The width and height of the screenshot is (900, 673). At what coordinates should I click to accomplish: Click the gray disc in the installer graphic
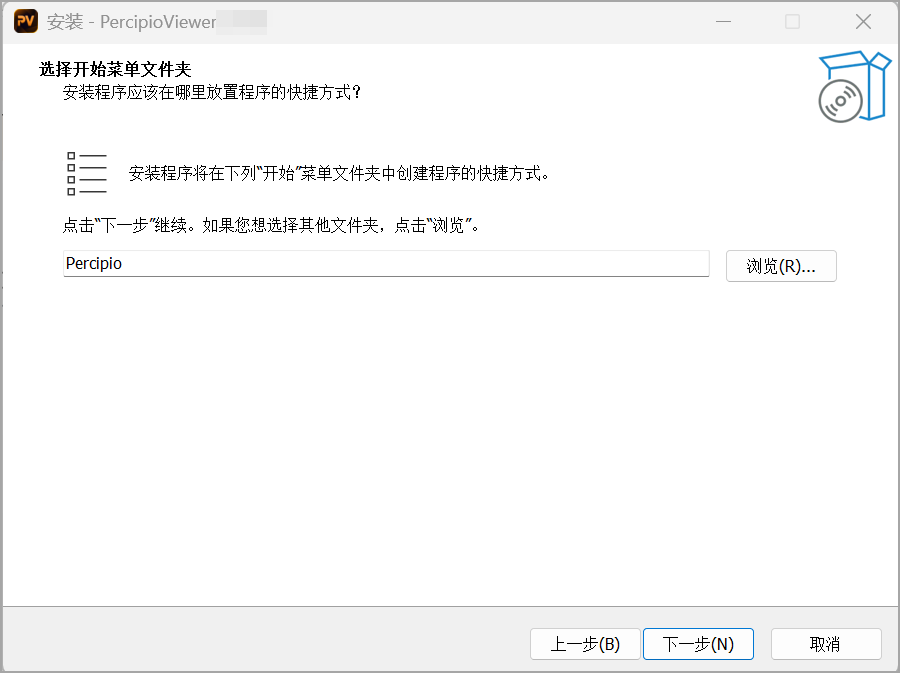(x=840, y=102)
